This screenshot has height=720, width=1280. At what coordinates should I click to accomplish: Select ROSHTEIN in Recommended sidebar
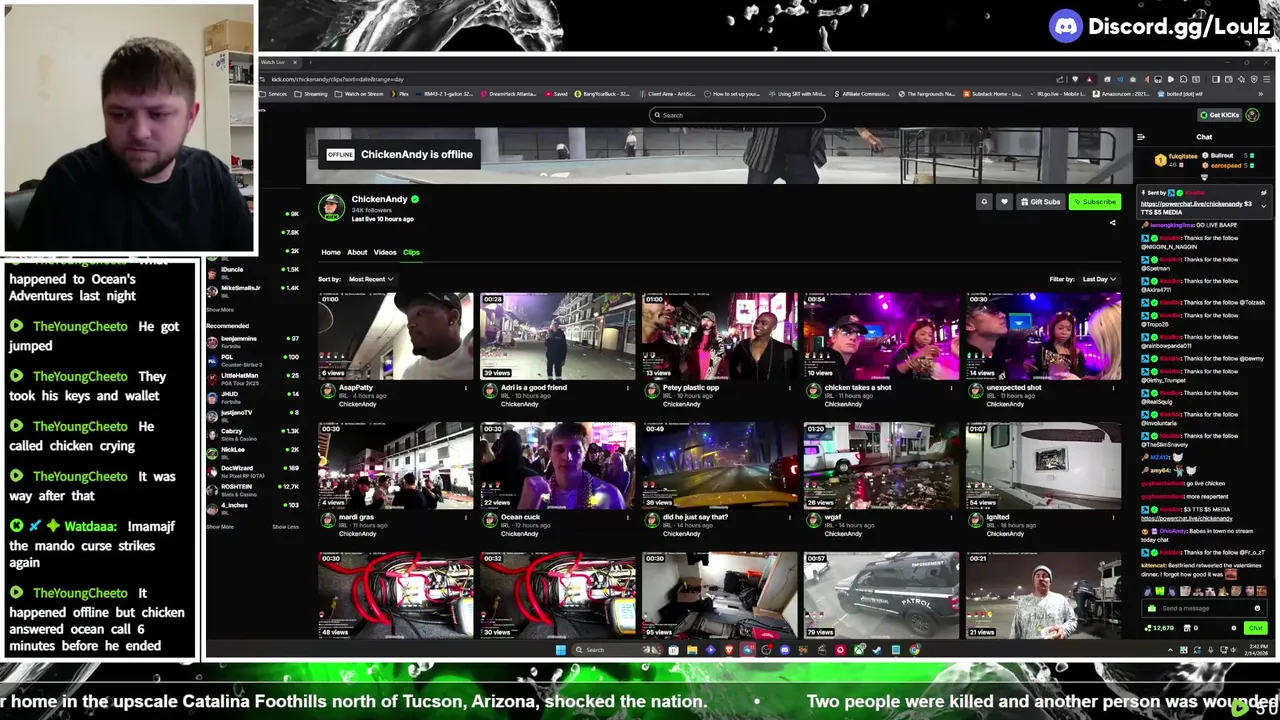point(253,488)
